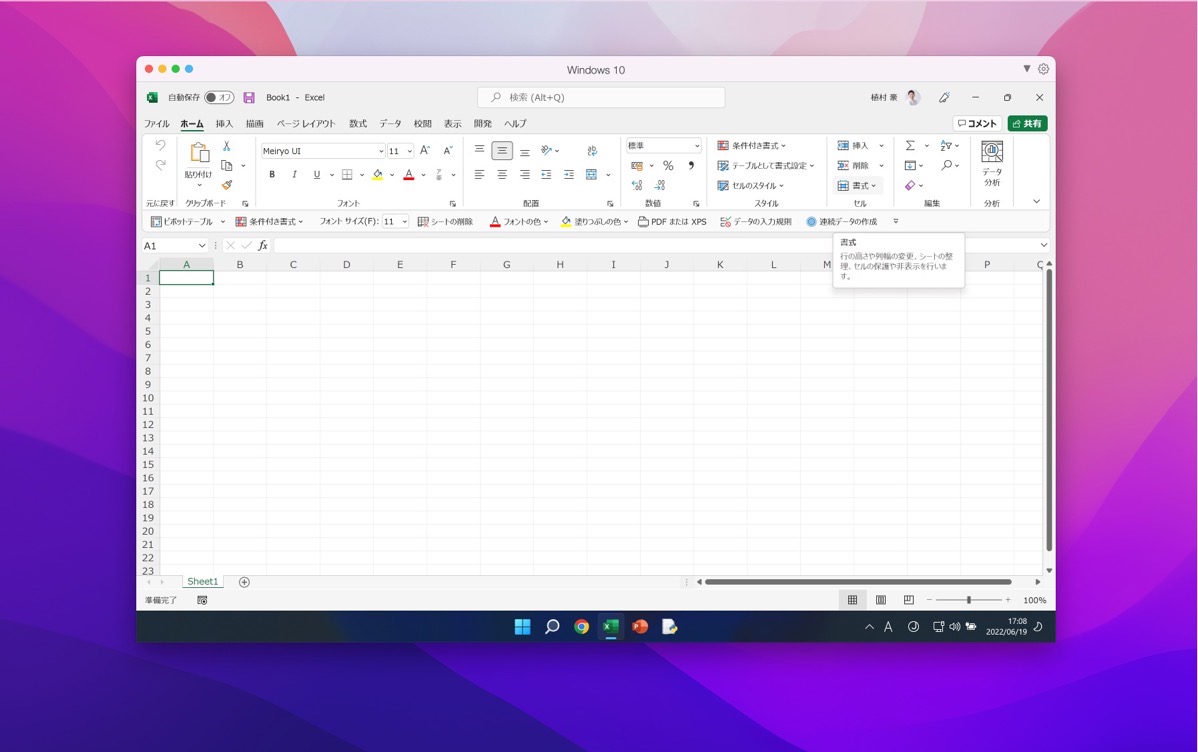Click the Sort and Filter icon

coord(947,145)
